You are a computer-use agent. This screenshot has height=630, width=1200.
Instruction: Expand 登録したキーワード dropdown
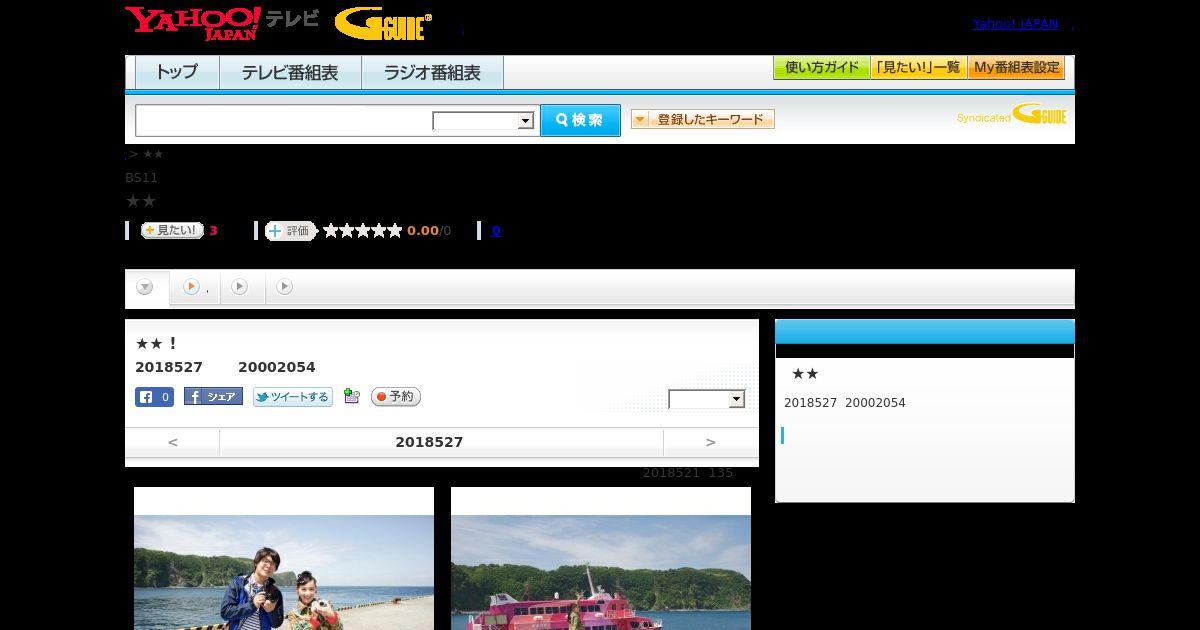(x=703, y=119)
